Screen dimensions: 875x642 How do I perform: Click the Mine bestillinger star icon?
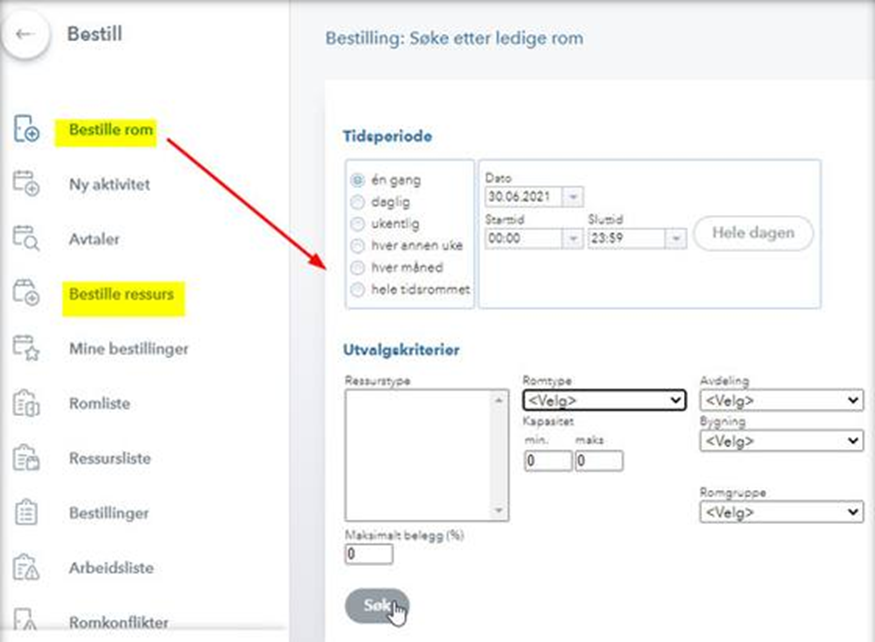click(x=26, y=349)
